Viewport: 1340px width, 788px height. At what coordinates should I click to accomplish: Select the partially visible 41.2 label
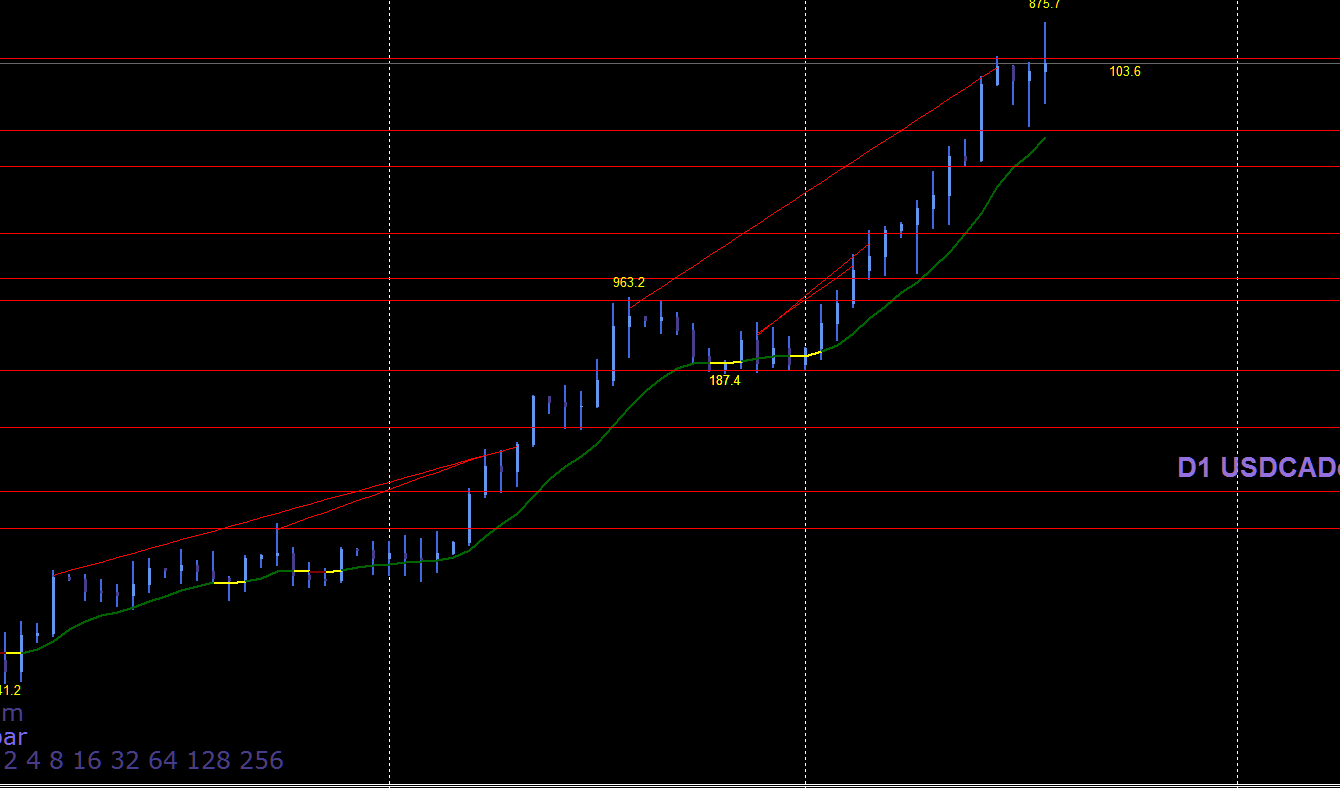[x=10, y=690]
